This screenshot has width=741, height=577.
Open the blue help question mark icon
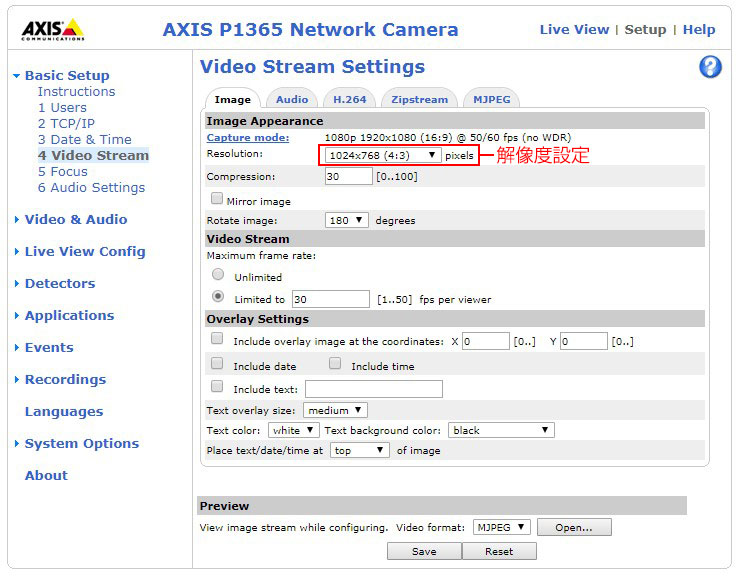click(710, 67)
